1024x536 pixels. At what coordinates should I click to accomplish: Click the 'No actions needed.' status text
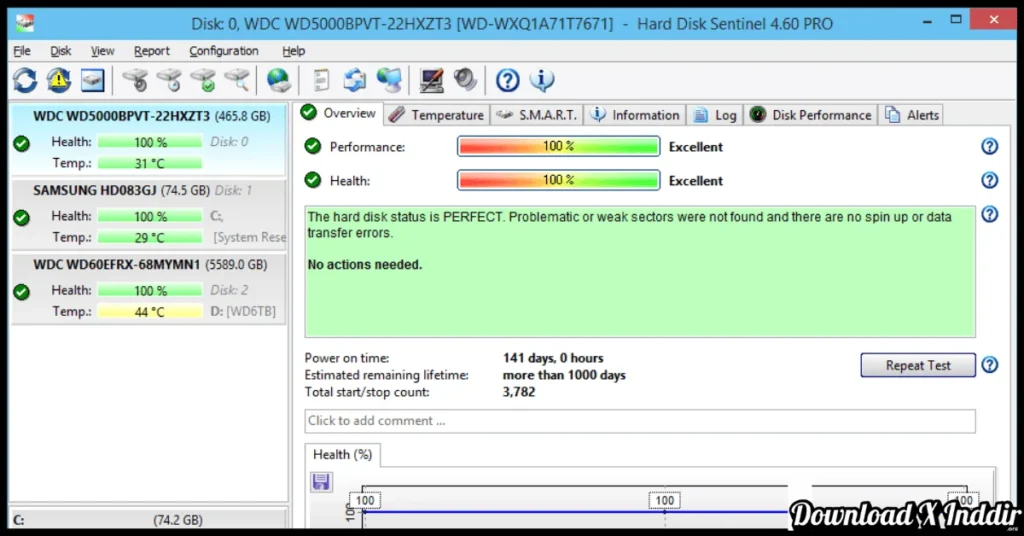[364, 264]
